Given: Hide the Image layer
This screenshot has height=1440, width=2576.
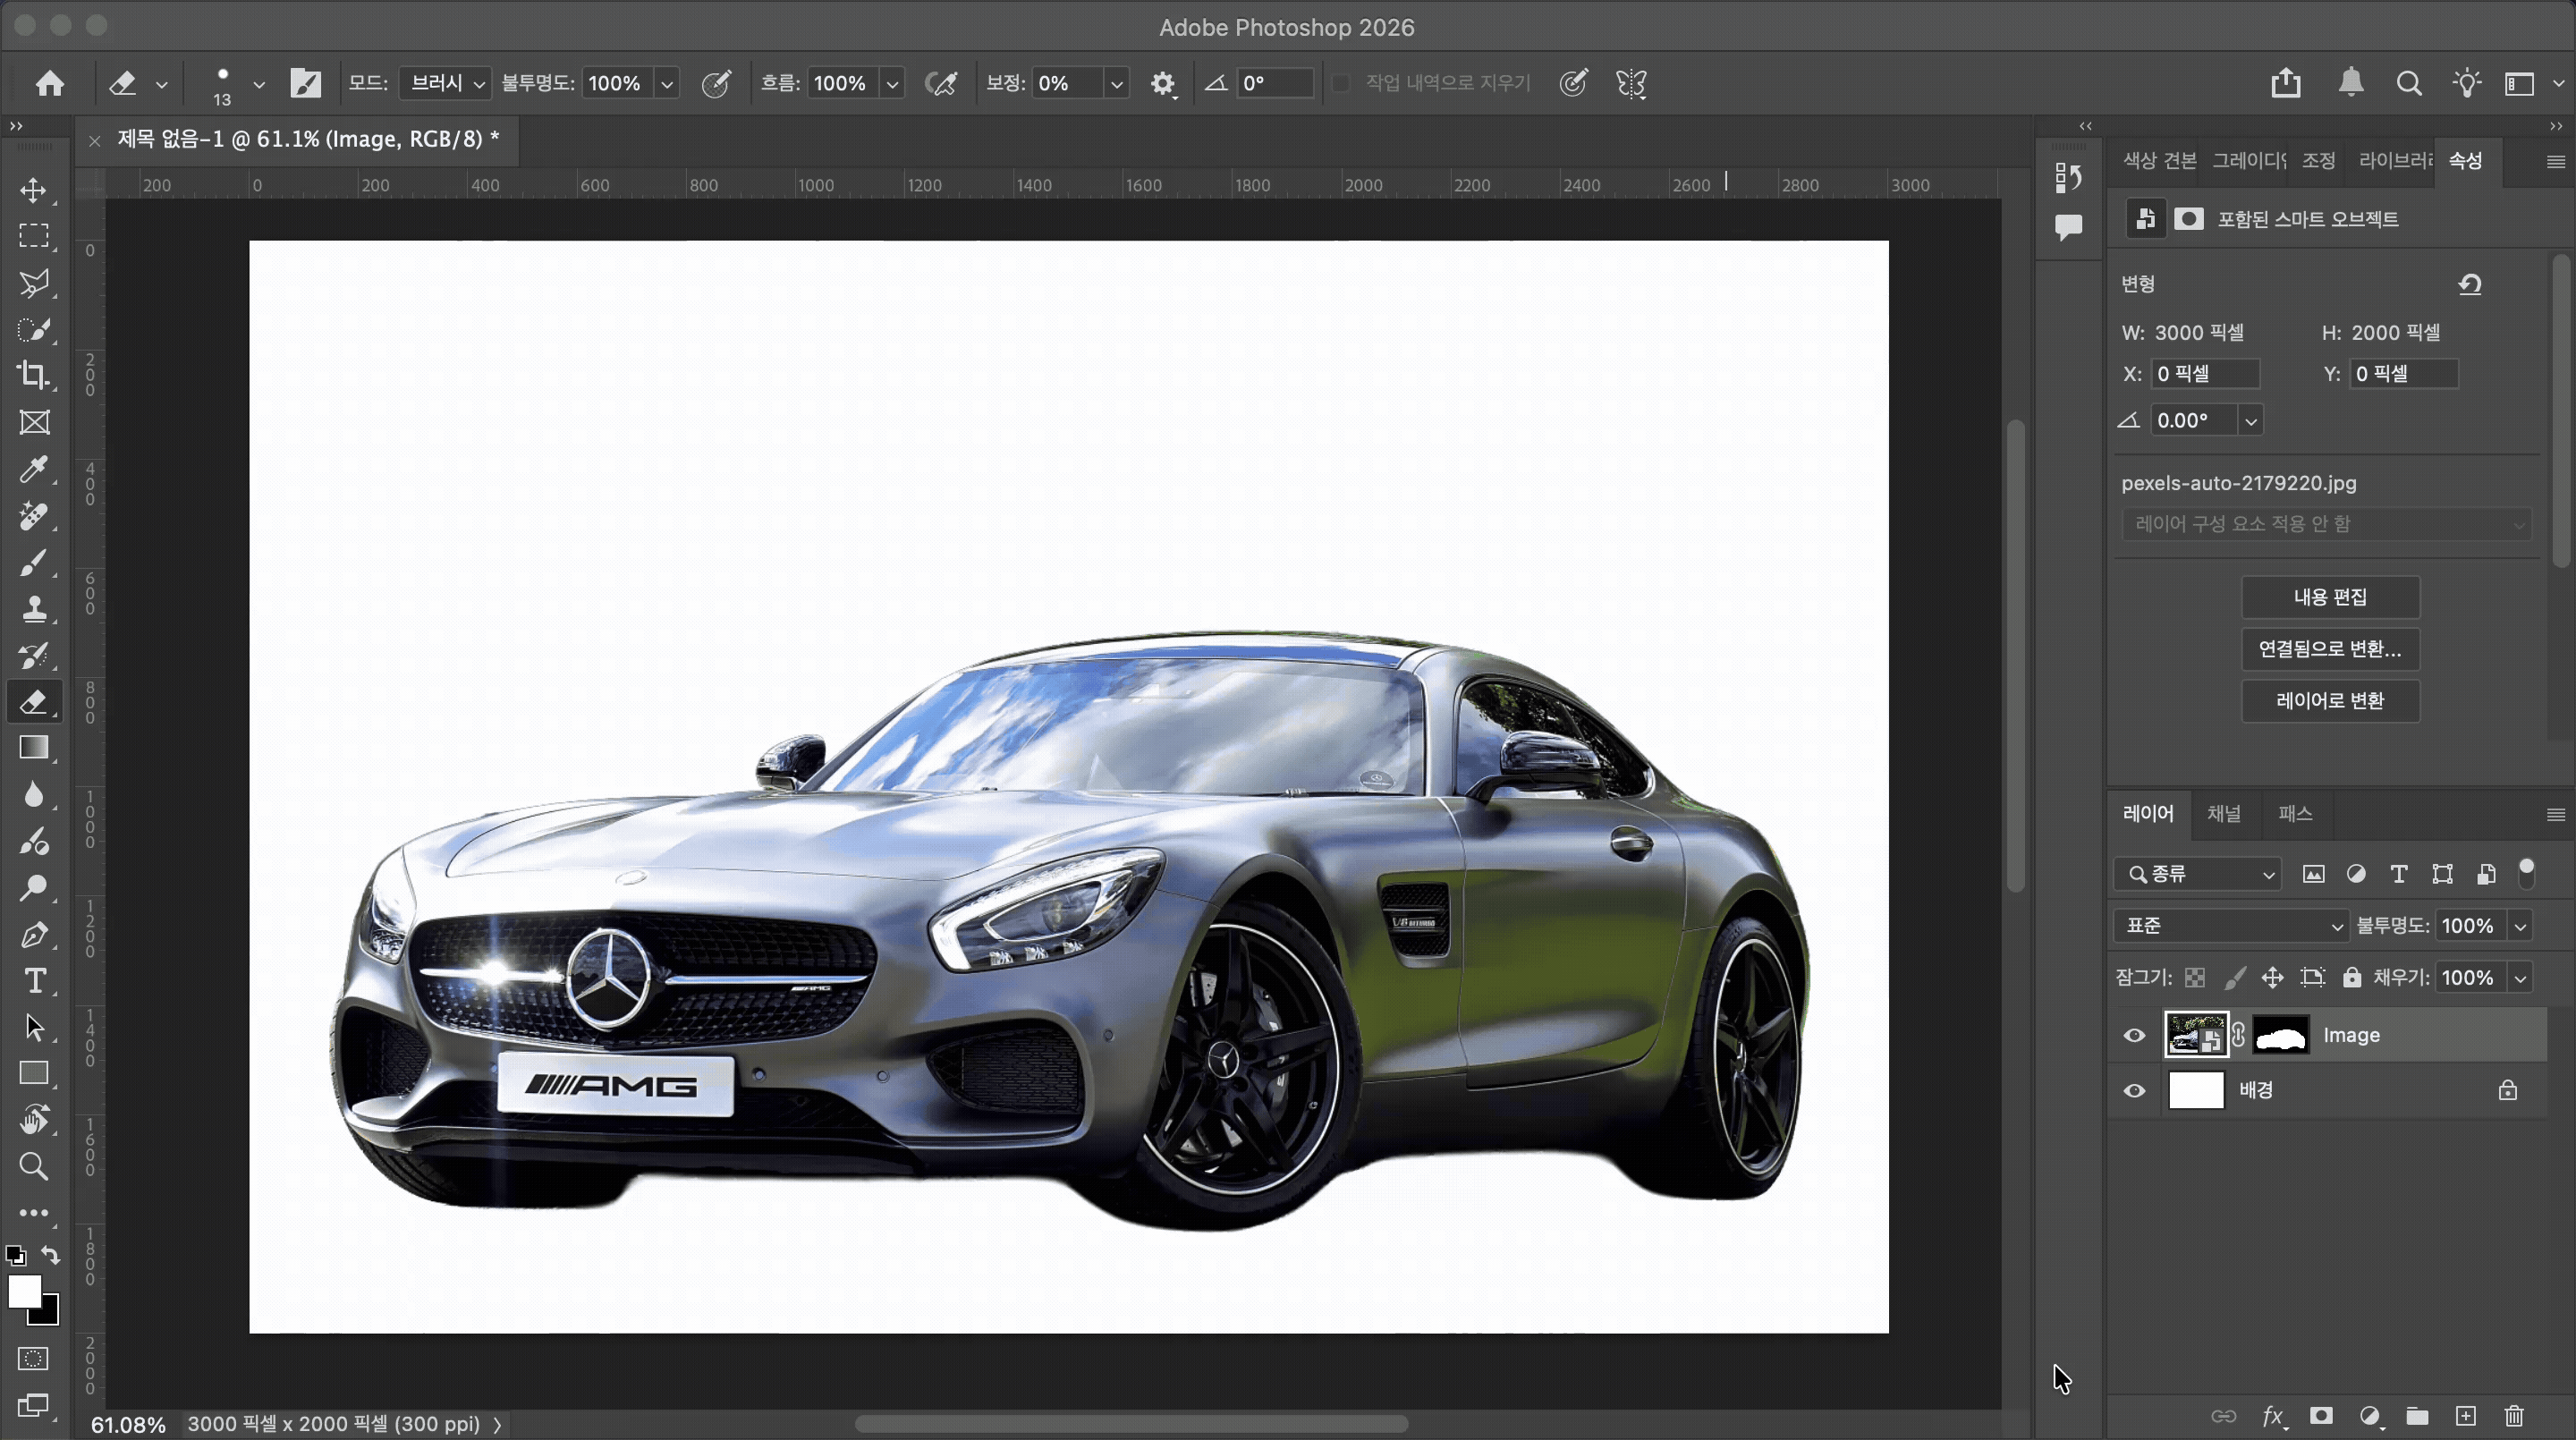Looking at the screenshot, I should click(2134, 1035).
